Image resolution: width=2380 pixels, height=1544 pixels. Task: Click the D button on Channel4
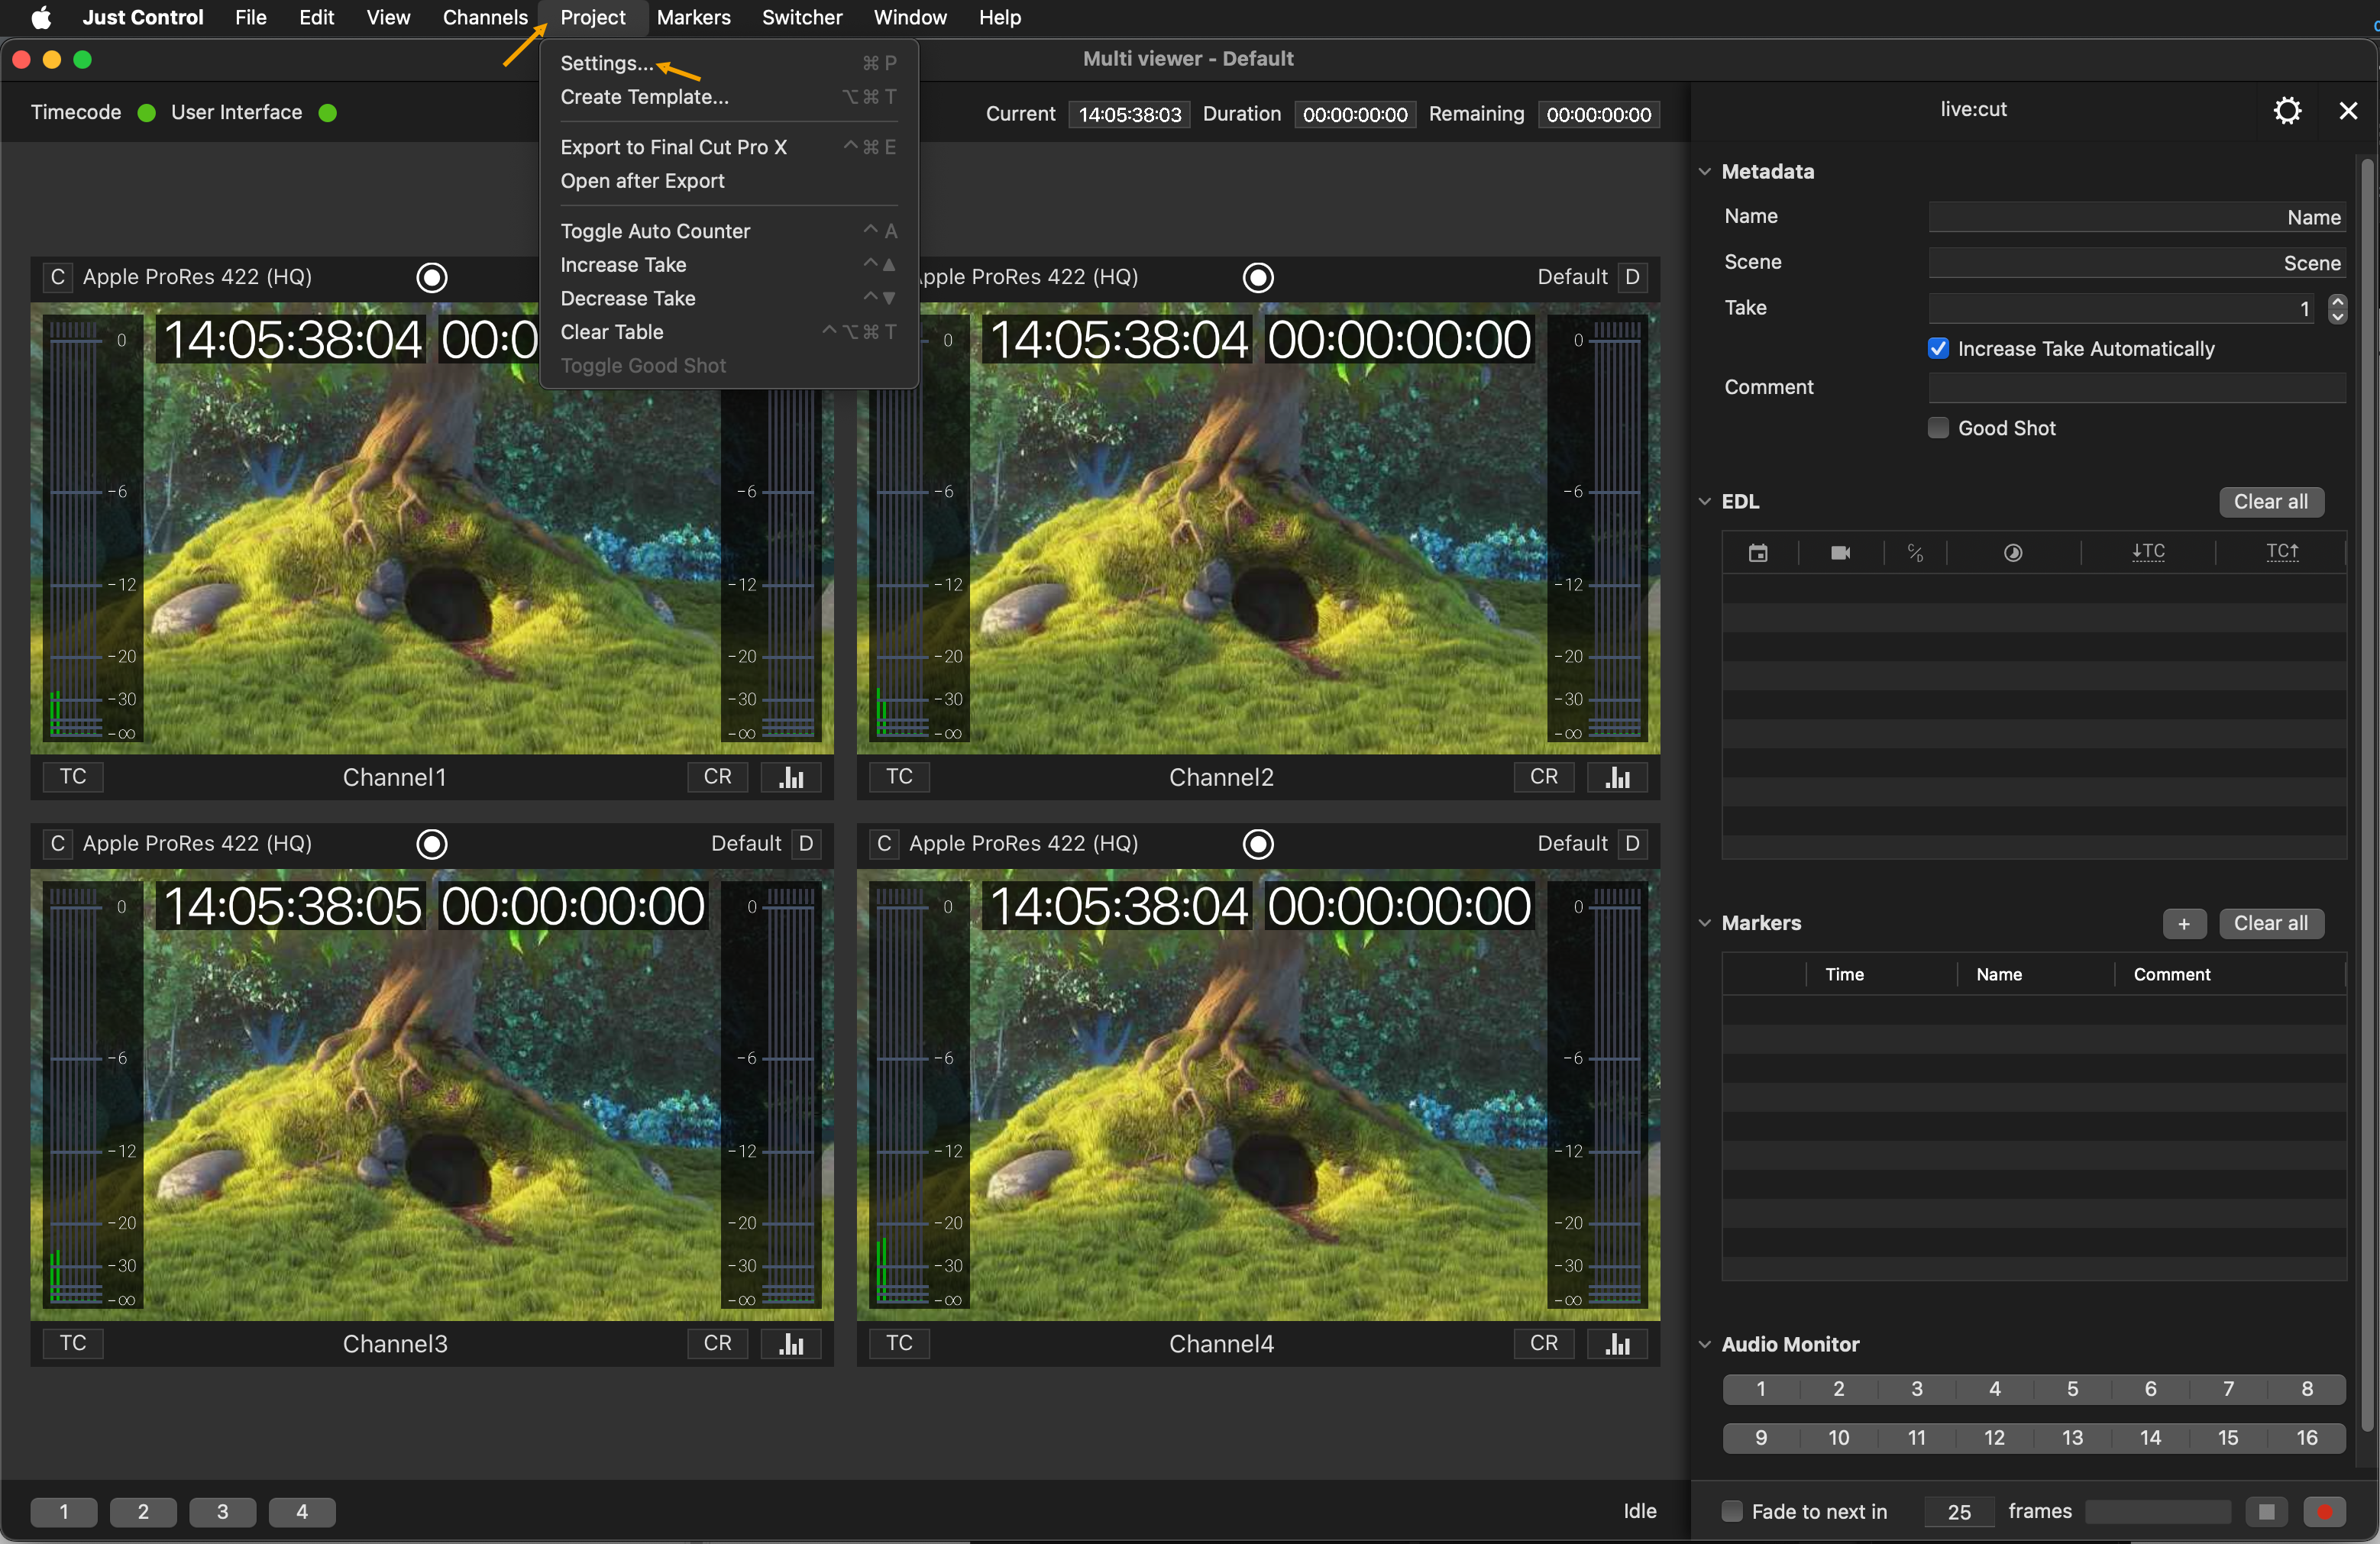(x=1632, y=844)
